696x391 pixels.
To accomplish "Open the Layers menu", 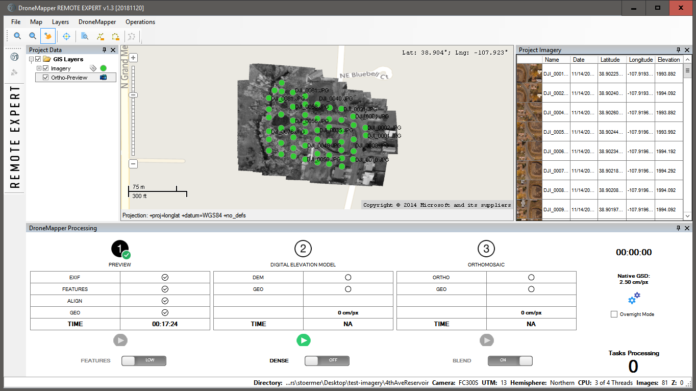I will point(60,22).
